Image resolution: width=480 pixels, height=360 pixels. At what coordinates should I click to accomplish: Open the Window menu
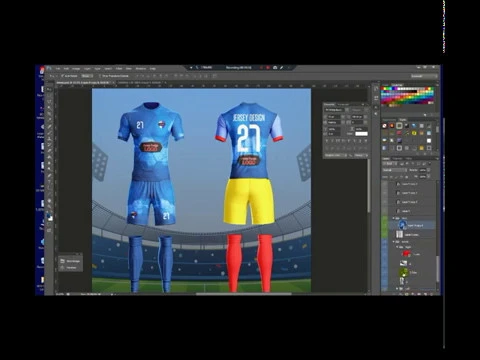[141, 69]
